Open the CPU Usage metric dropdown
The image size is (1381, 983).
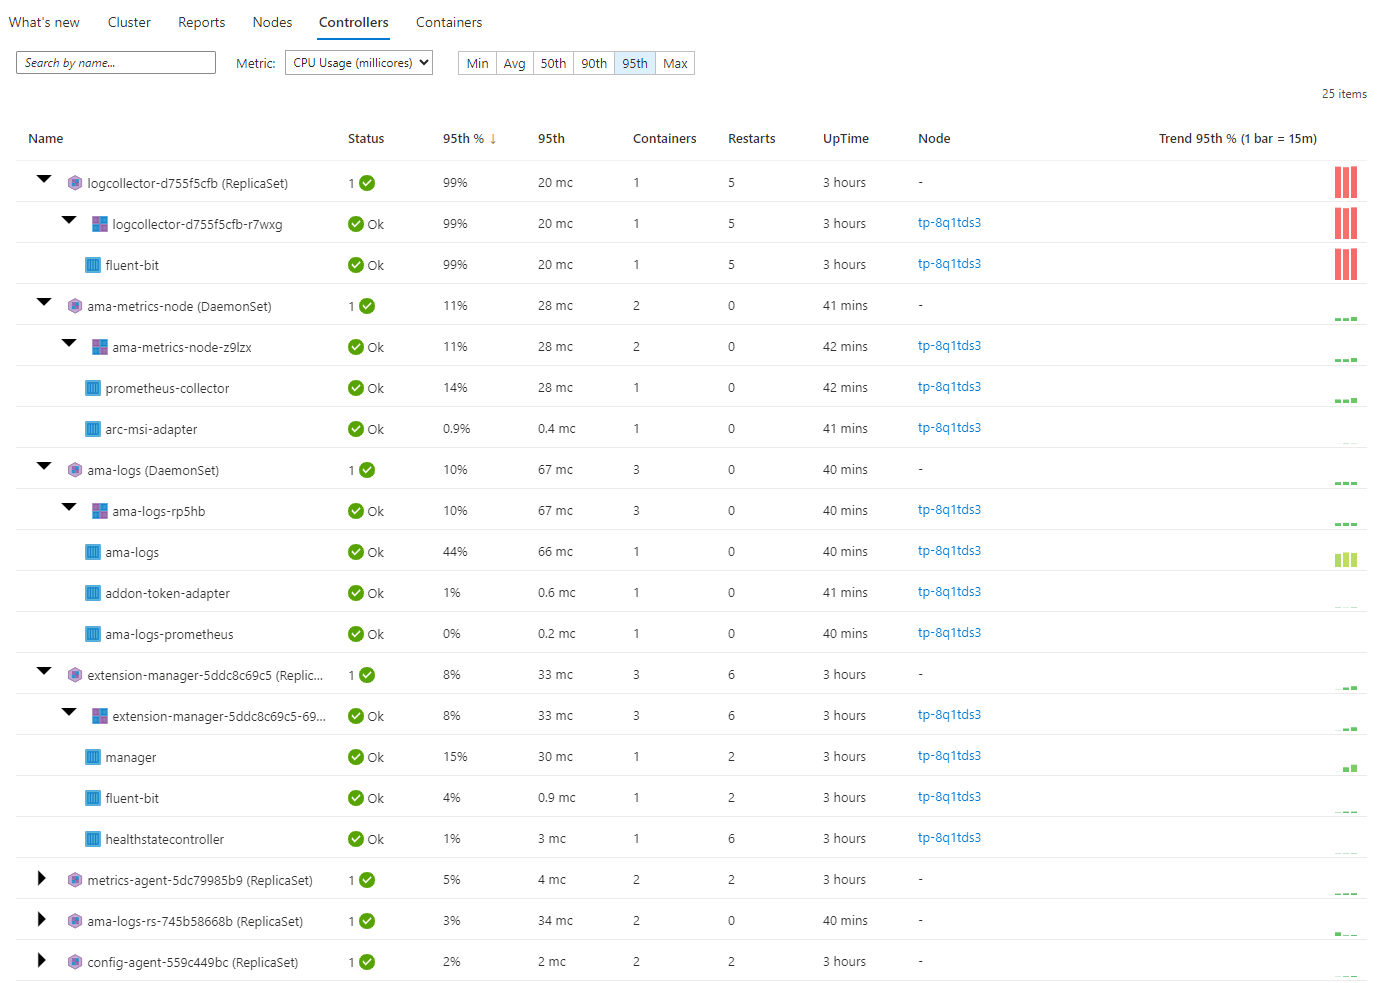pos(359,63)
